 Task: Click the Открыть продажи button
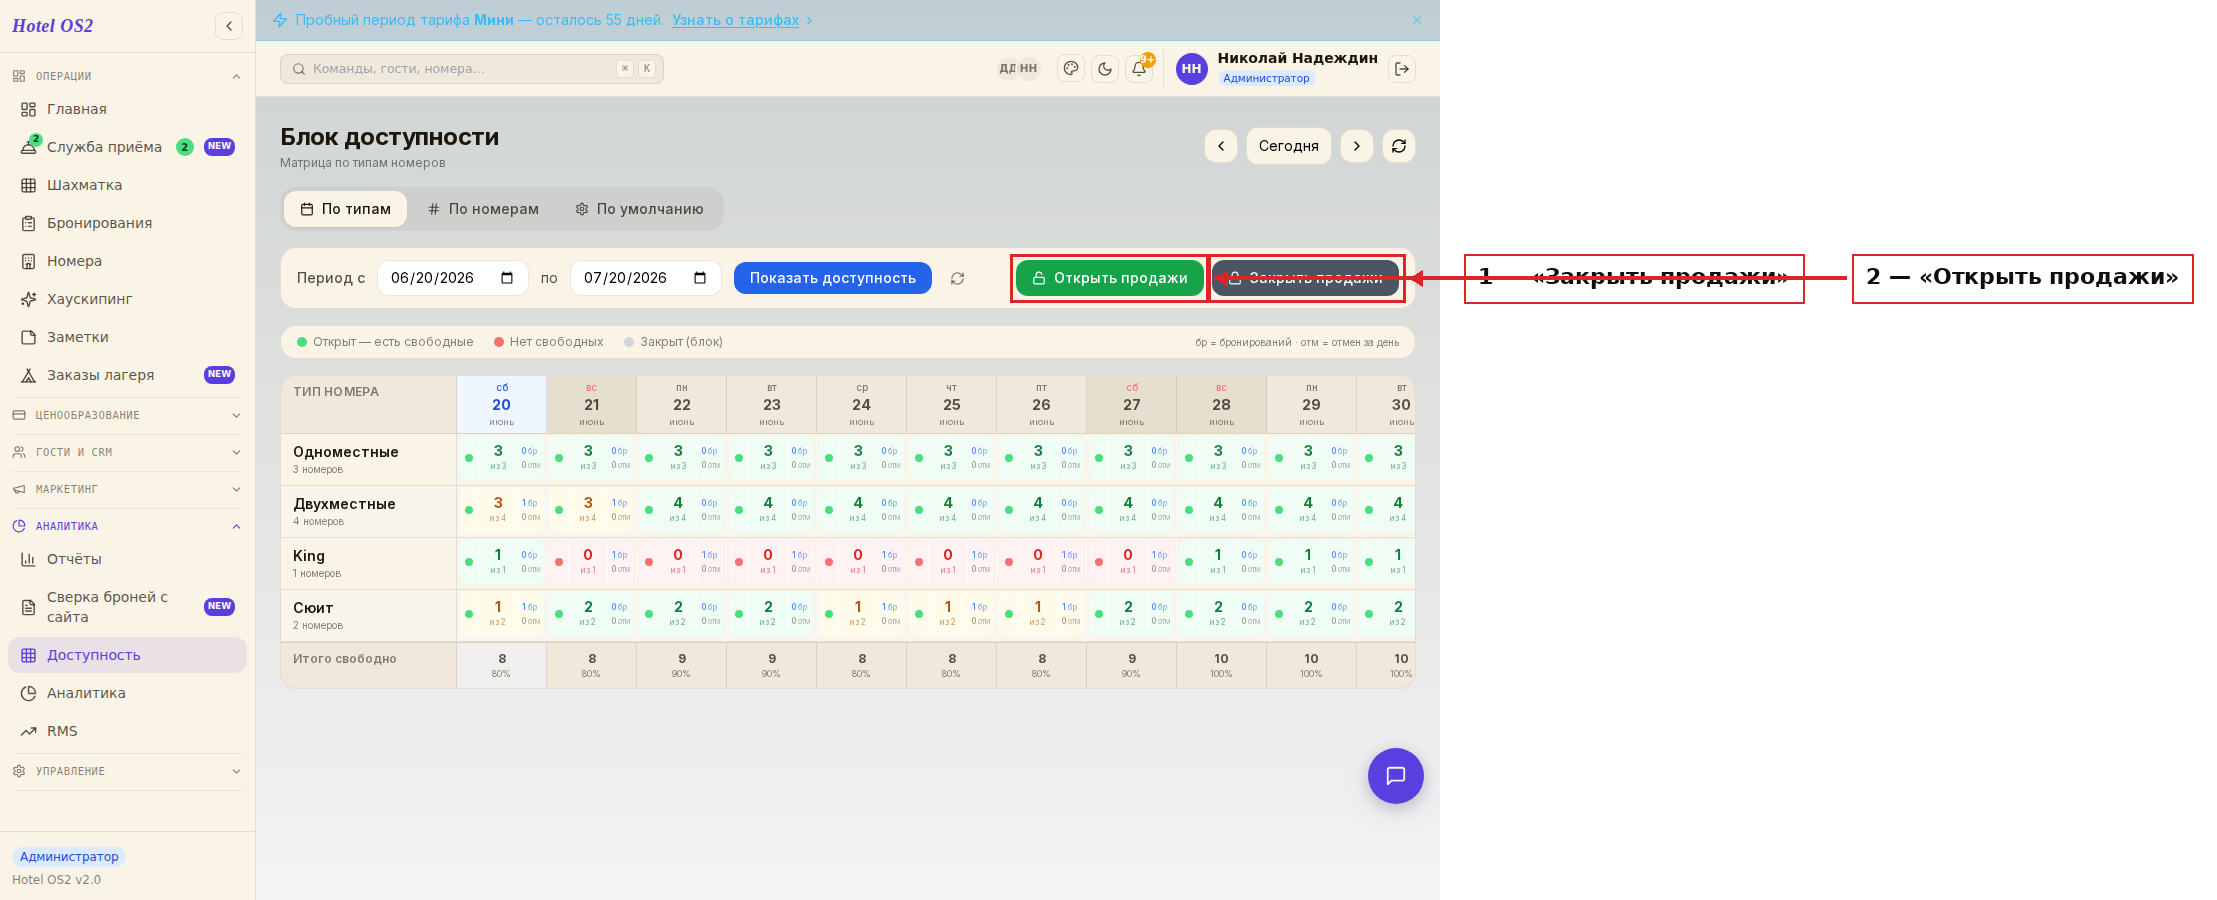[x=1110, y=278]
